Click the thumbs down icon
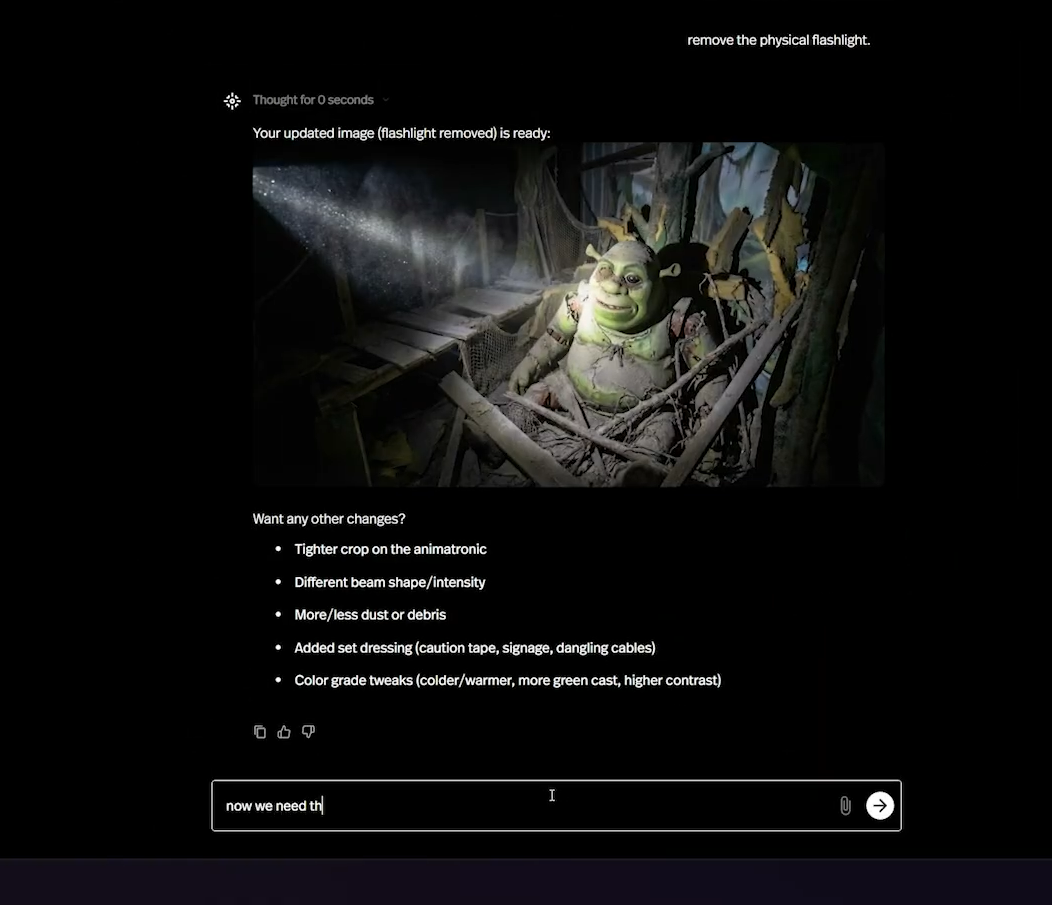 pyautogui.click(x=308, y=732)
